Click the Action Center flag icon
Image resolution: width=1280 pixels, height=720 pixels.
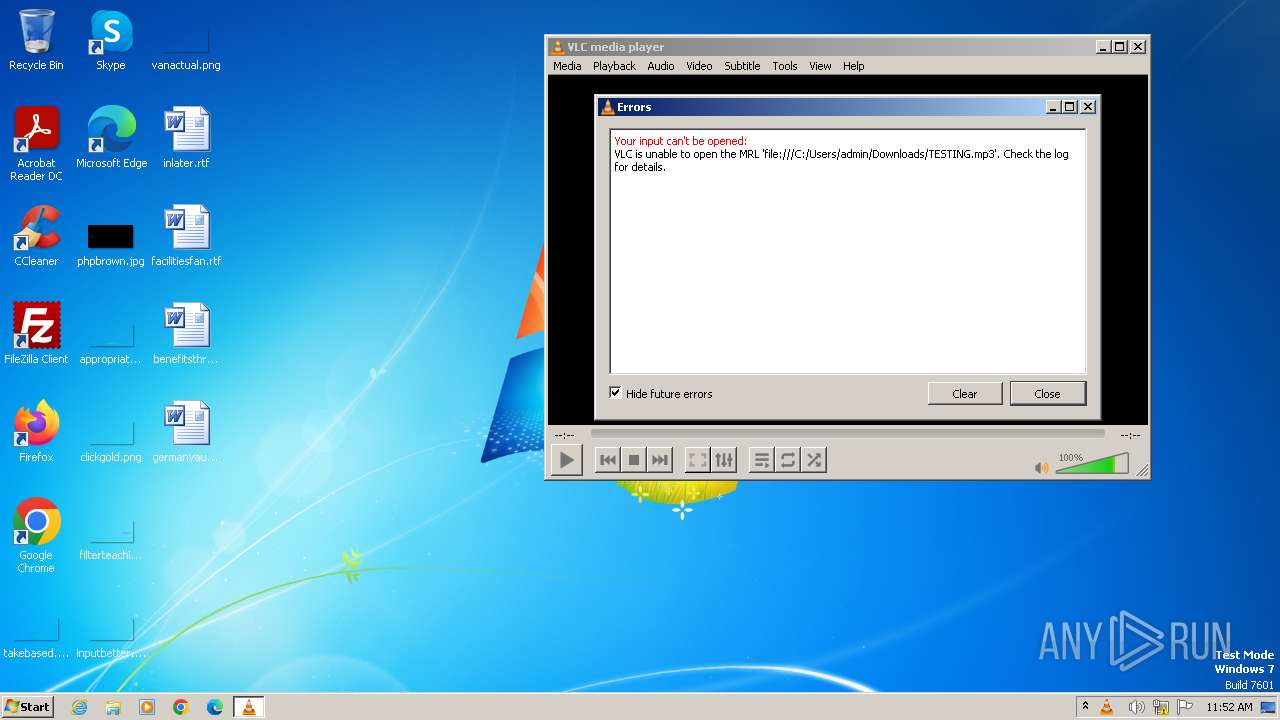point(1184,707)
